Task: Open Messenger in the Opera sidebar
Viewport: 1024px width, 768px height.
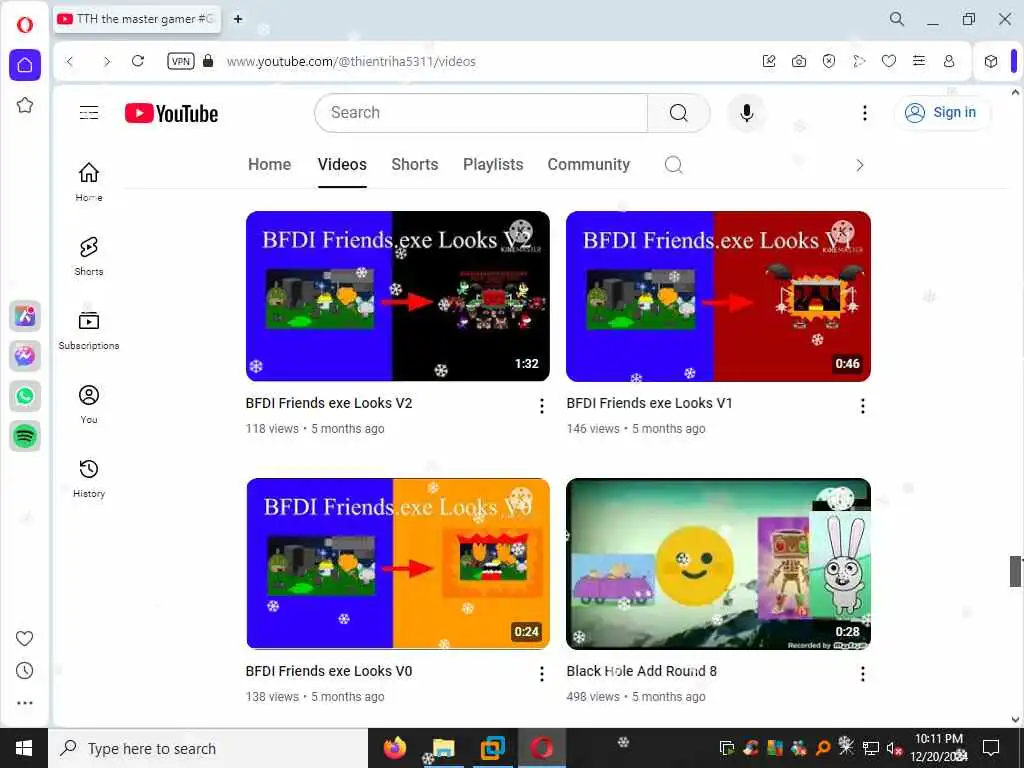Action: point(25,356)
